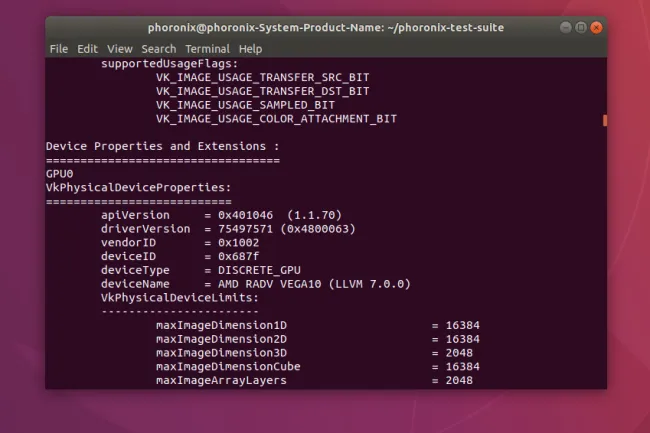Image resolution: width=650 pixels, height=433 pixels.
Task: Click the DISCRETE_GPU value
Action: point(259,270)
